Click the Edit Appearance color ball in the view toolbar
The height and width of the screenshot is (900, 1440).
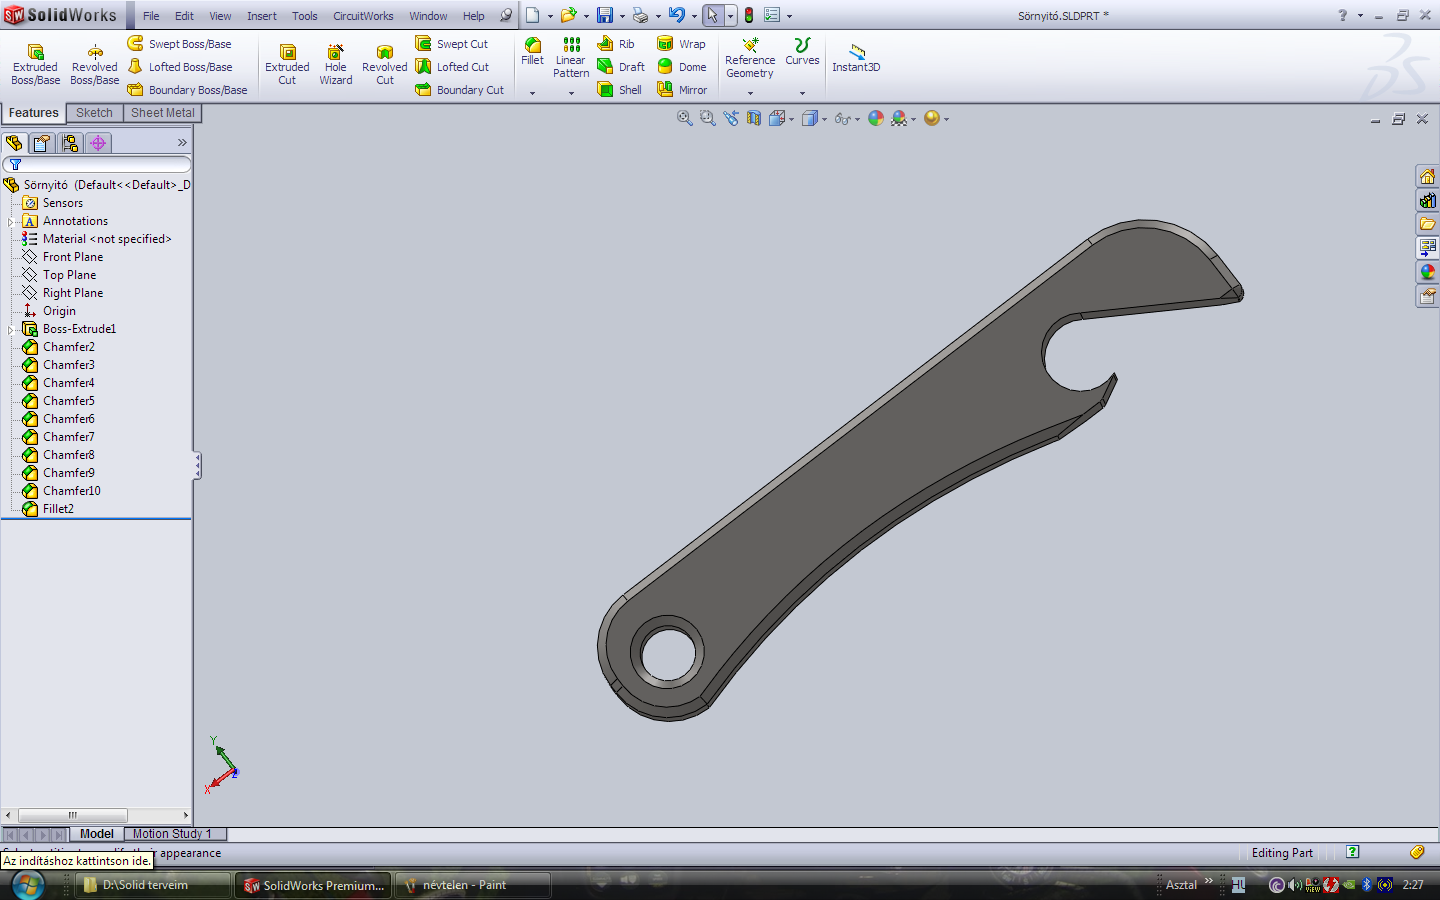tap(876, 118)
